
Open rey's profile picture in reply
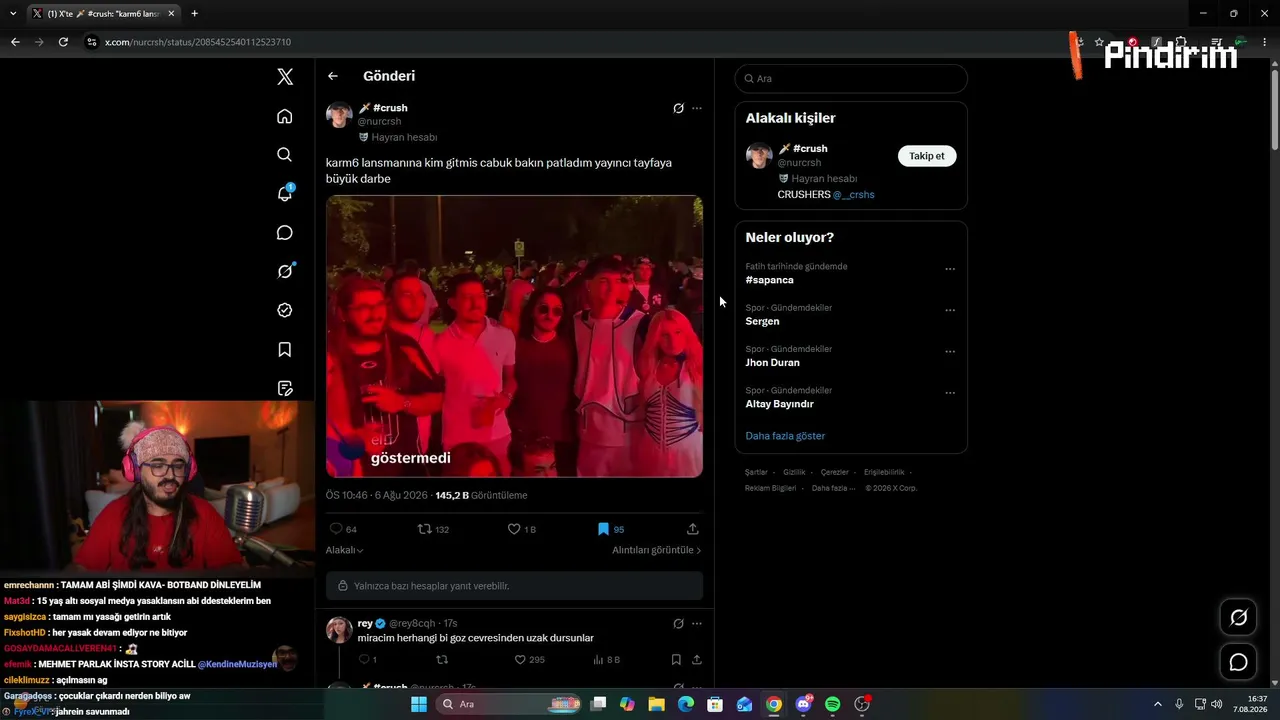pyautogui.click(x=339, y=630)
